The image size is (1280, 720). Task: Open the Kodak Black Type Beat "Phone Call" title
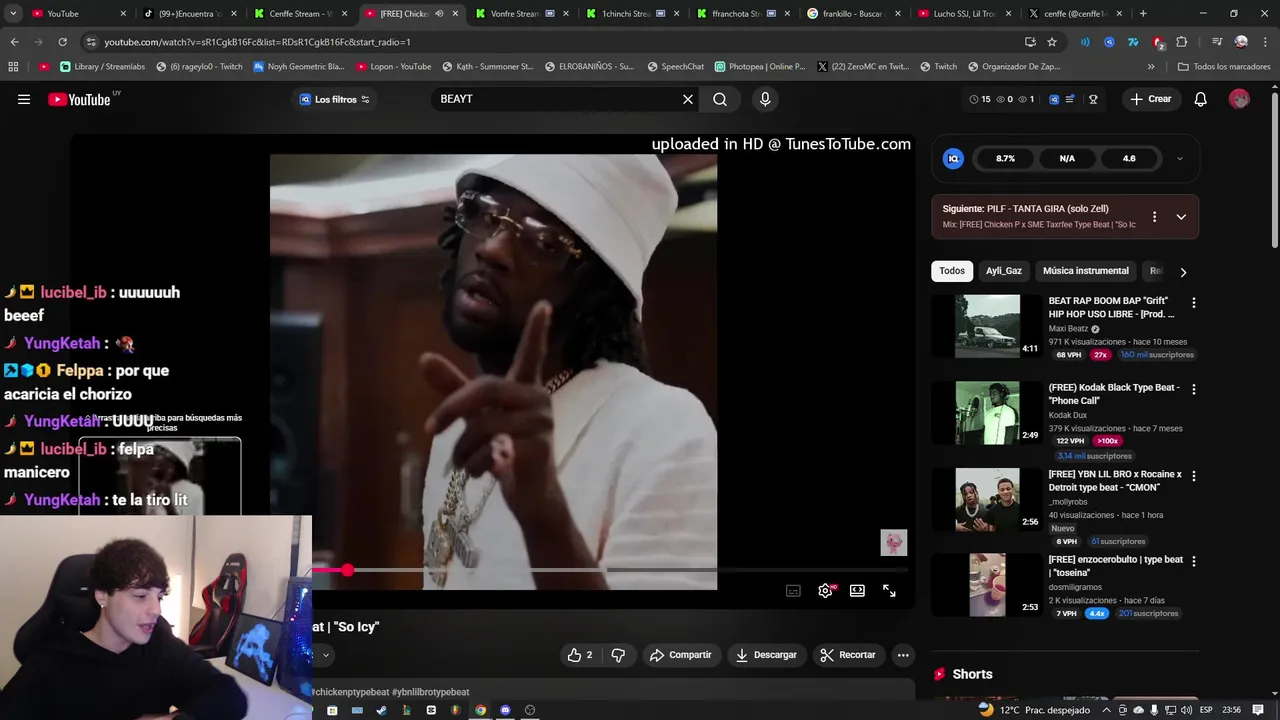pos(1113,394)
